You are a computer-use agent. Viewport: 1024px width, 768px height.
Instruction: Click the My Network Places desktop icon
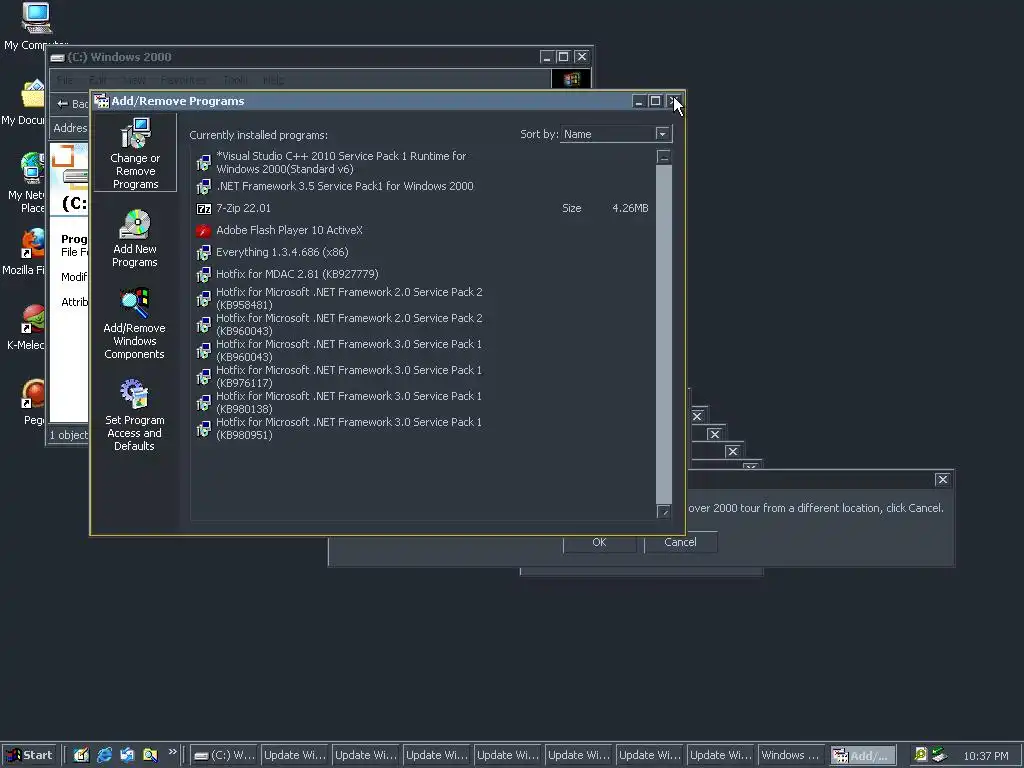pyautogui.click(x=33, y=168)
